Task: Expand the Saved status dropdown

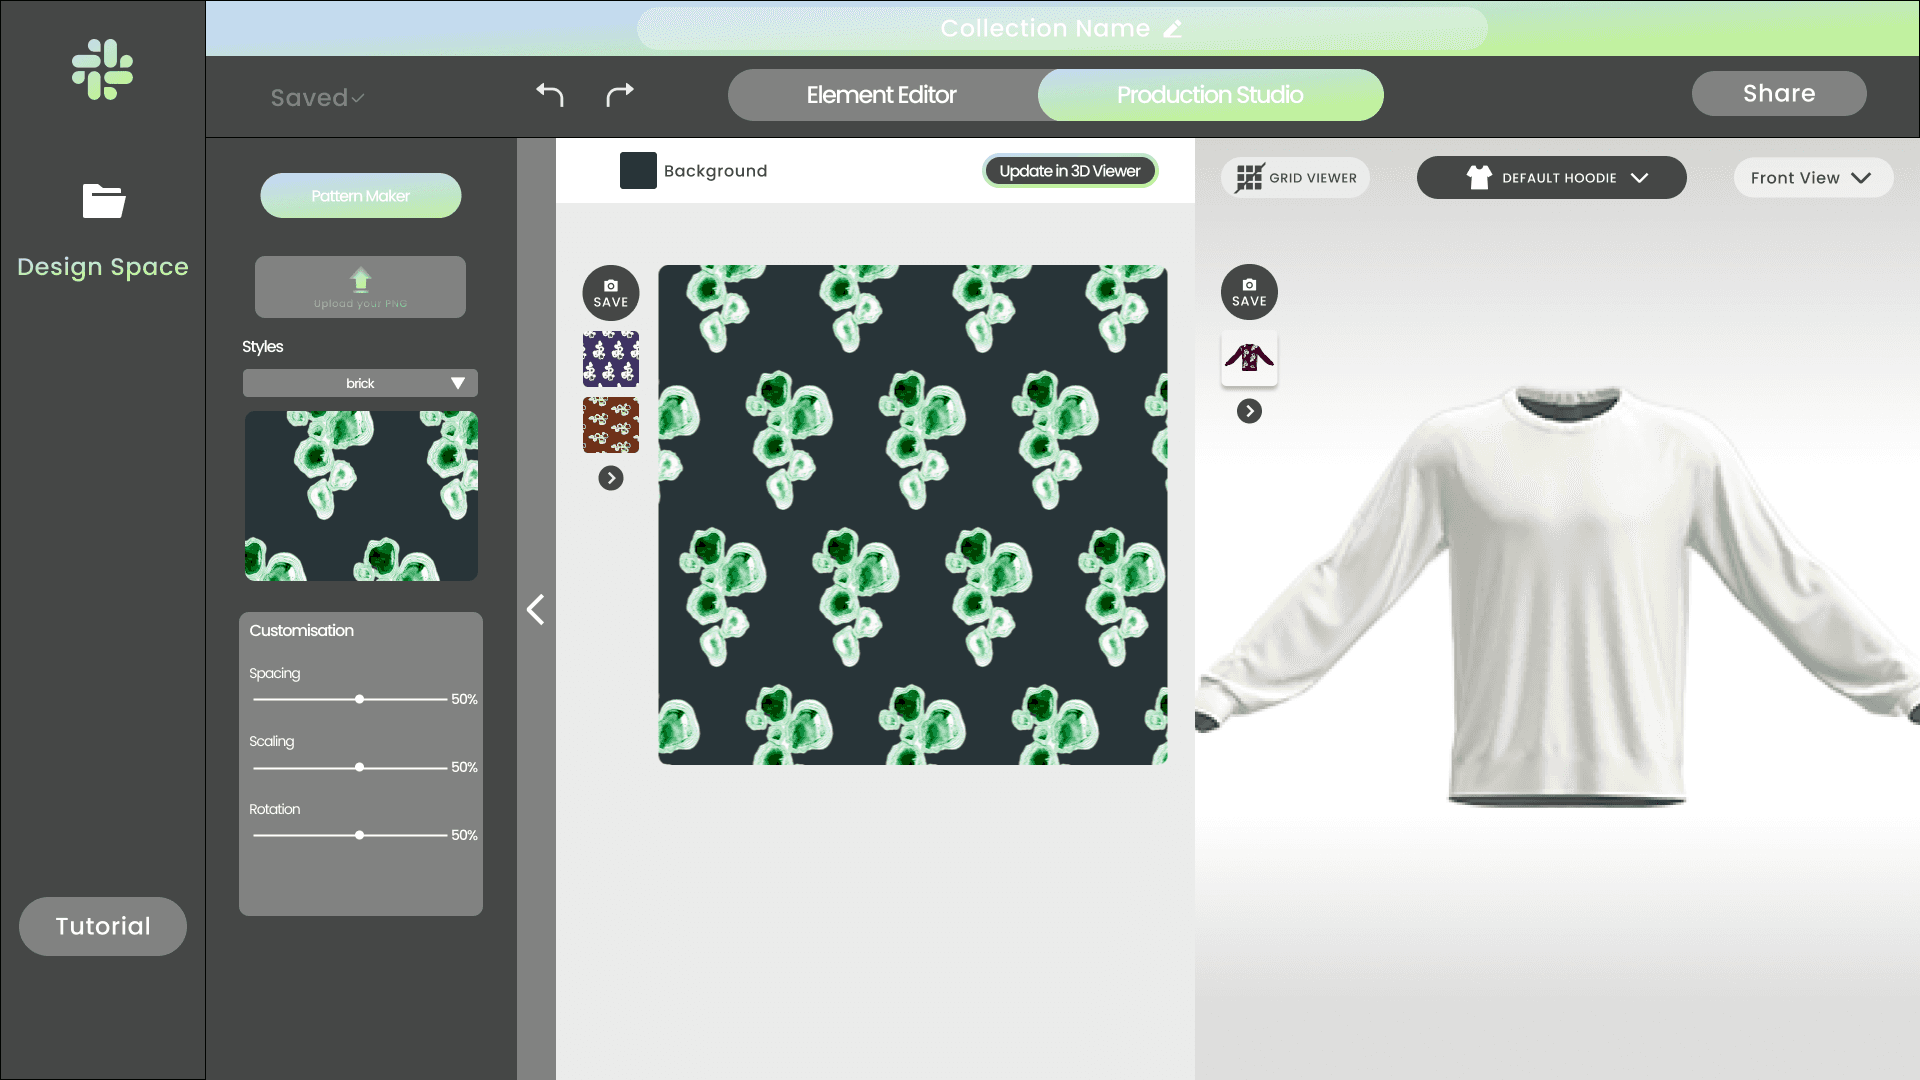Action: 317,98
